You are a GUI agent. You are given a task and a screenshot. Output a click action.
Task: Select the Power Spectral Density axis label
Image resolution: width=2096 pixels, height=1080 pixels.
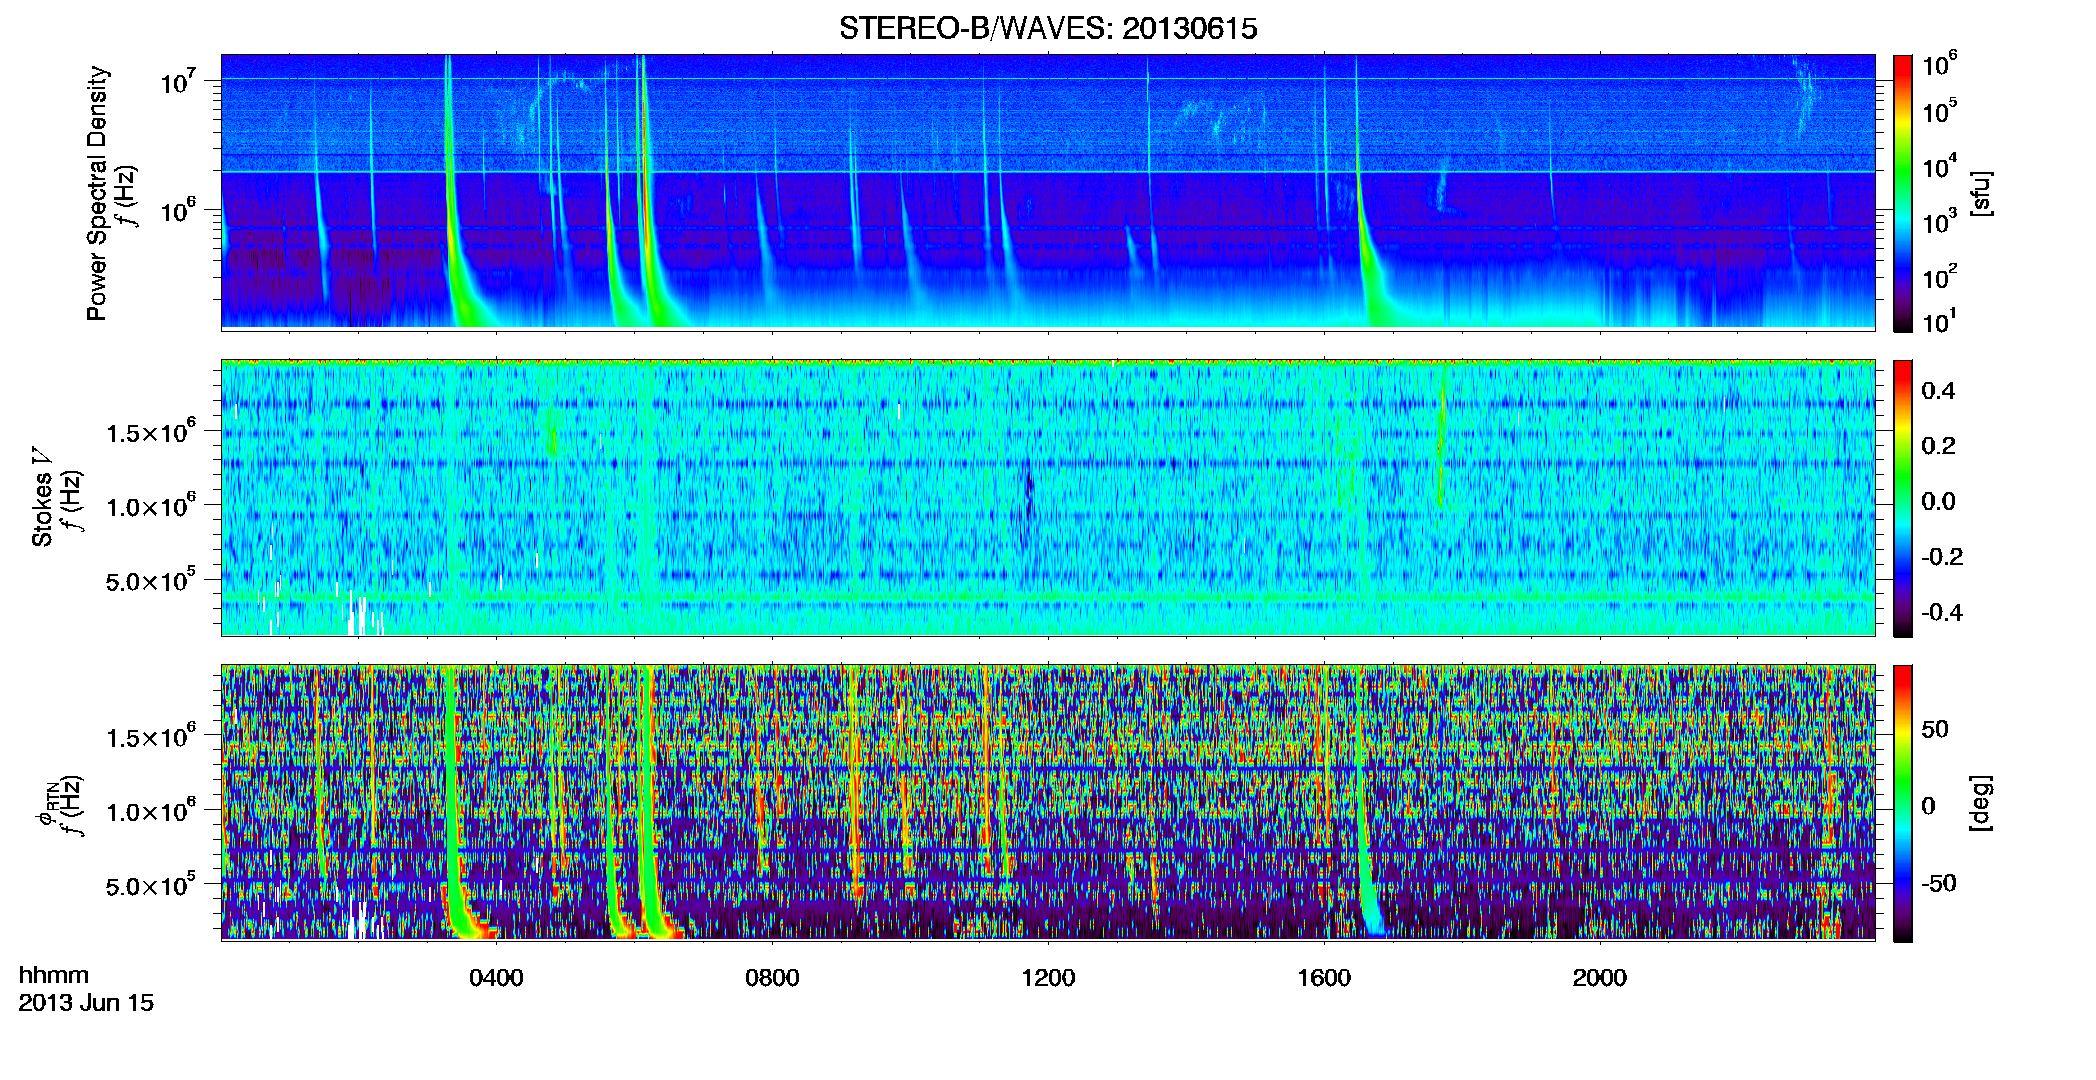(97, 193)
